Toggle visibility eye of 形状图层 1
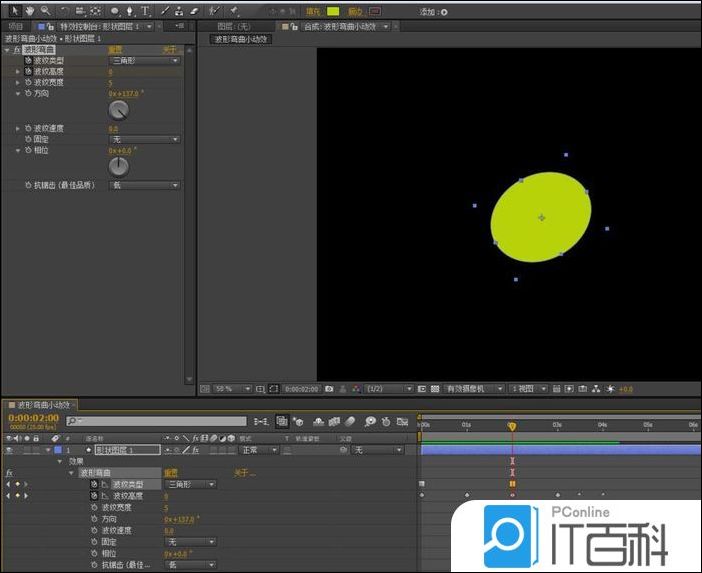Screen dimensions: 702x573 9,450
